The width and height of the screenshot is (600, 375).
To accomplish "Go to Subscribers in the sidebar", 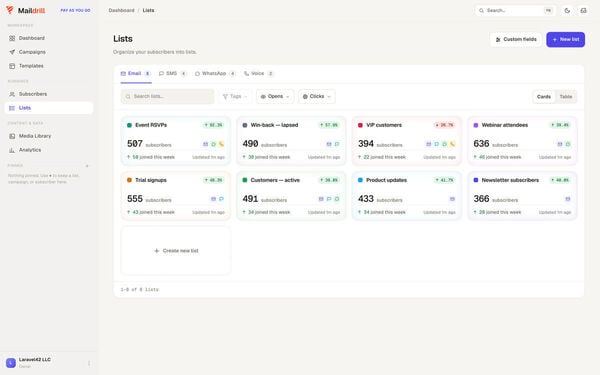I will tap(49, 94).
